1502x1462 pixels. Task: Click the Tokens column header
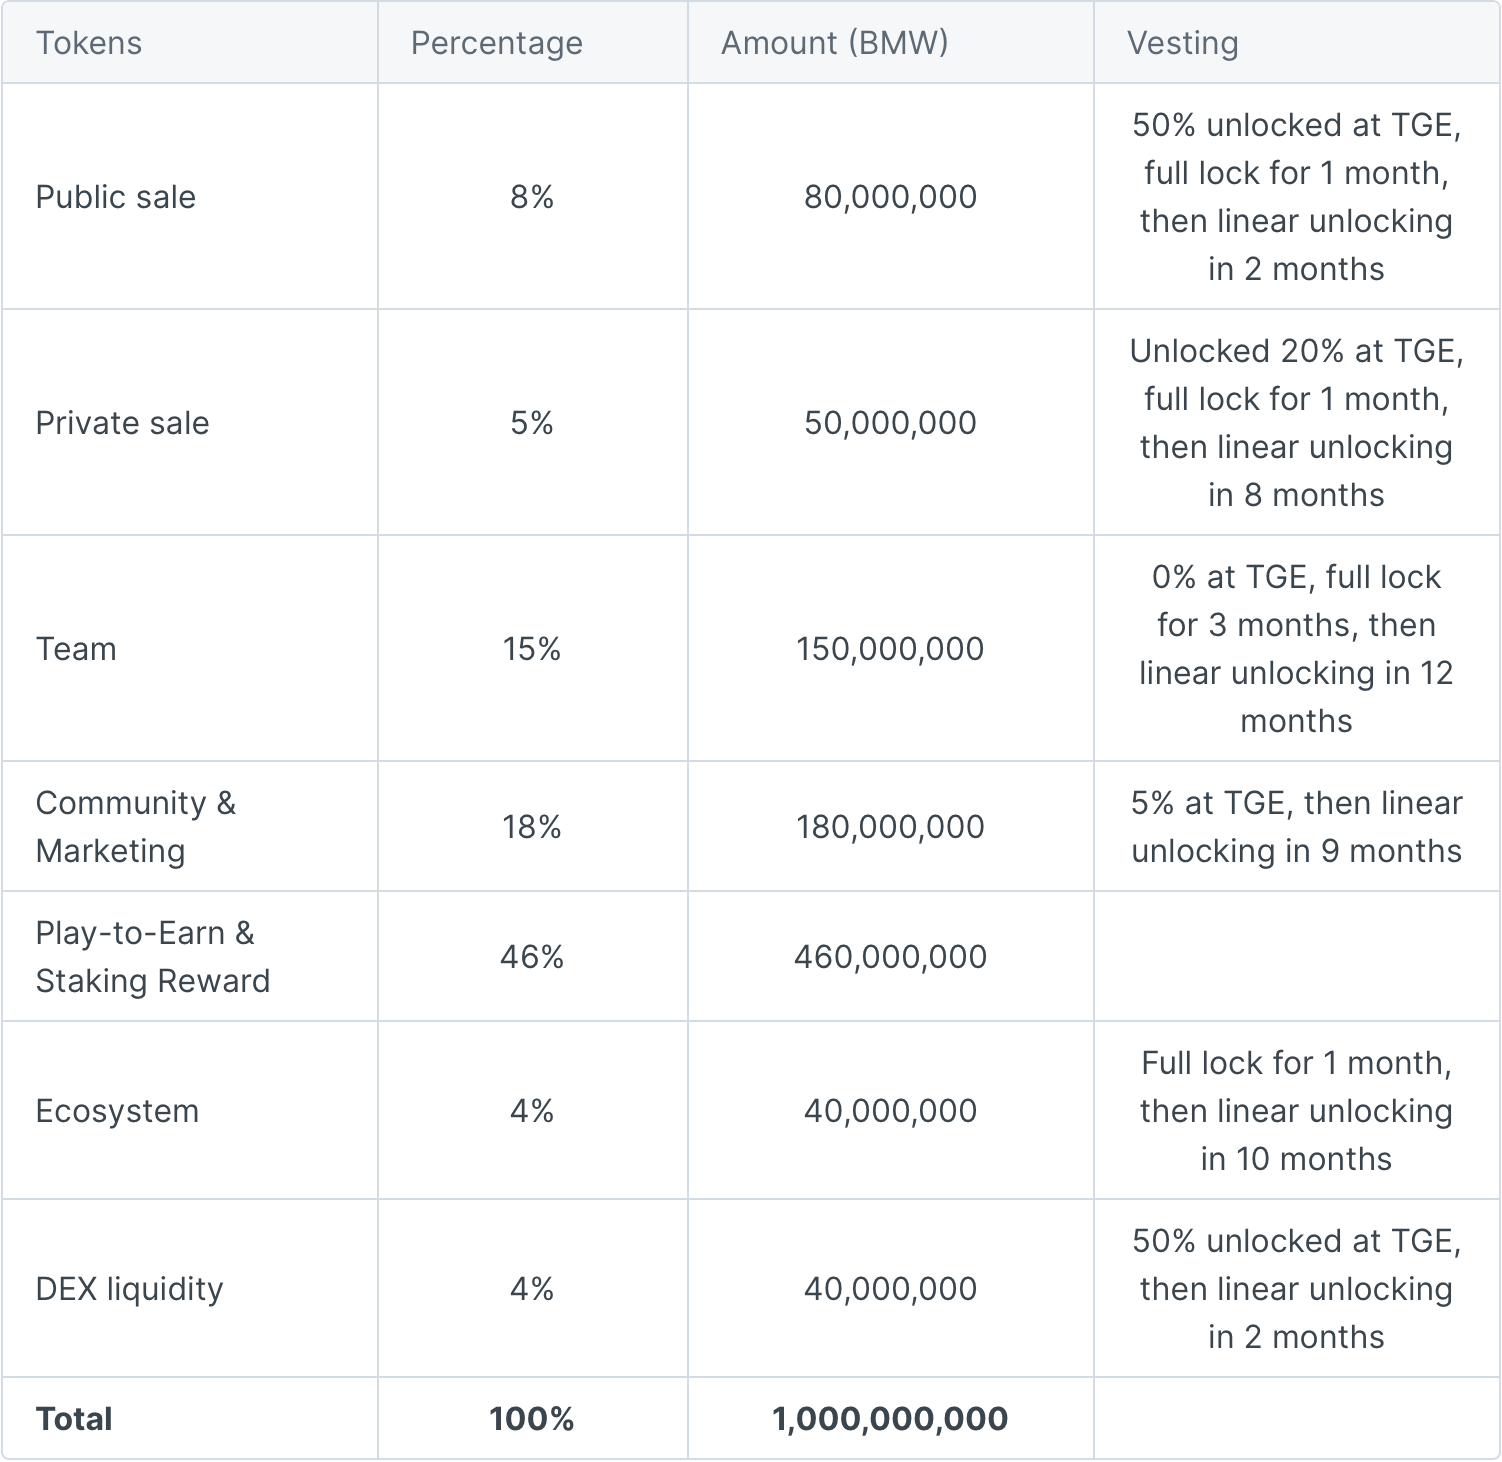point(89,43)
